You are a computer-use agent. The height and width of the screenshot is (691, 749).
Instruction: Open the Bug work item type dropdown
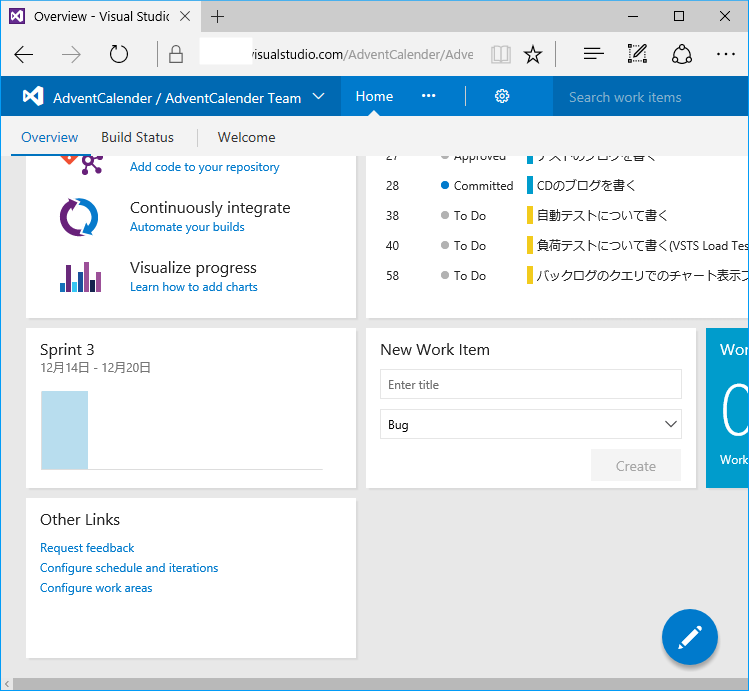click(531, 424)
